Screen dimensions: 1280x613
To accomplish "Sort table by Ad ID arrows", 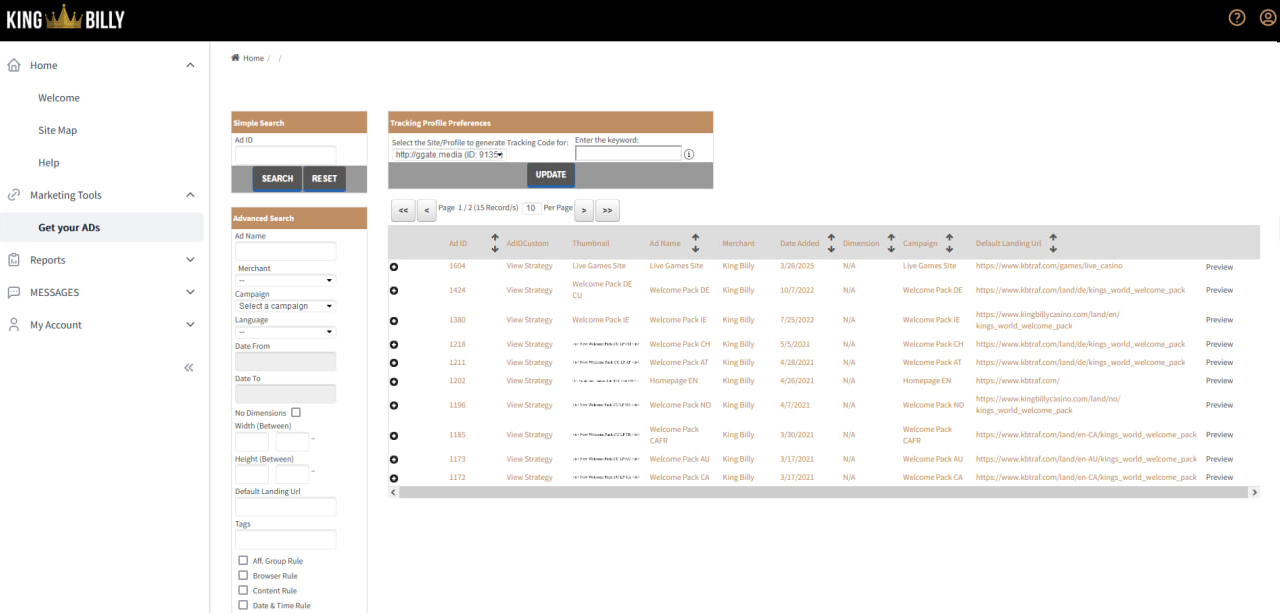I will [495, 243].
